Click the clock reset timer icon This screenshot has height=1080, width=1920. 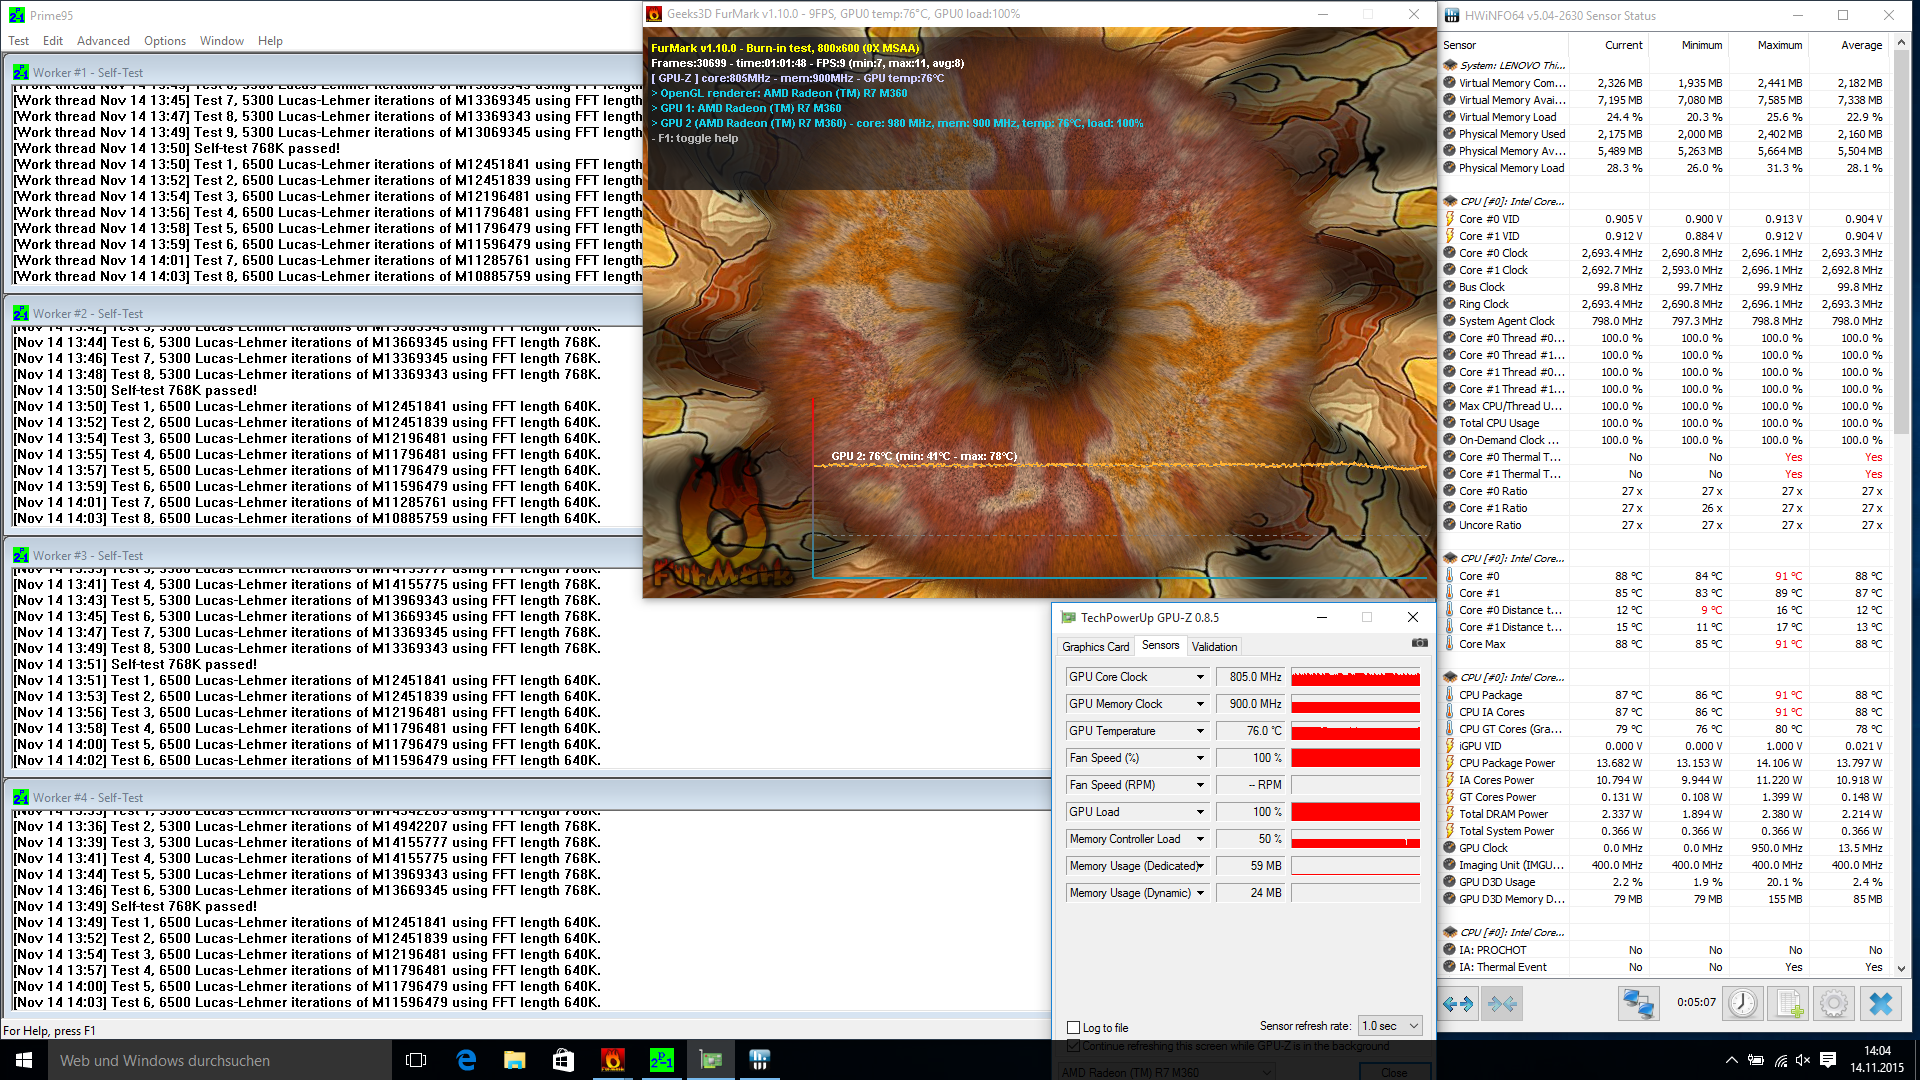coord(1742,1003)
